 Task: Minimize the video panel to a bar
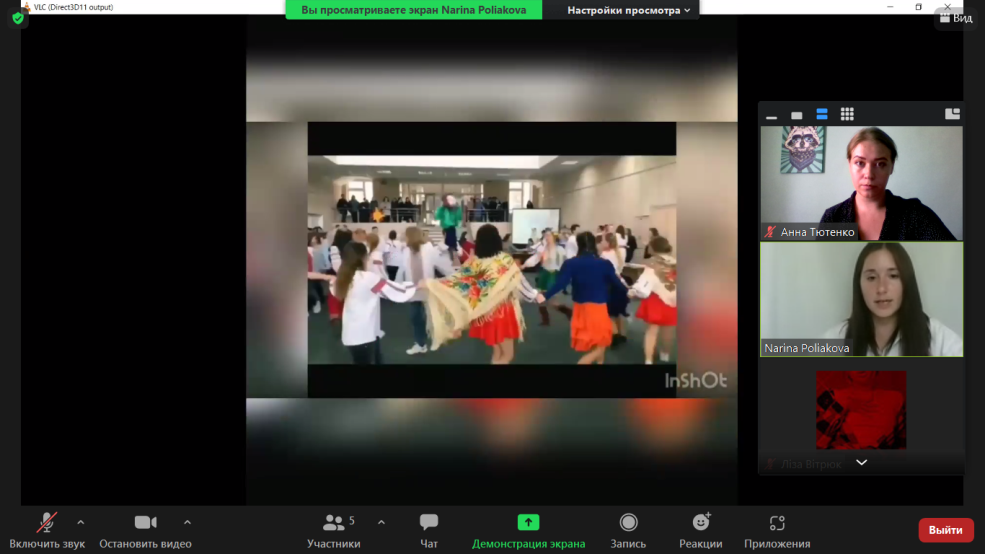click(771, 116)
